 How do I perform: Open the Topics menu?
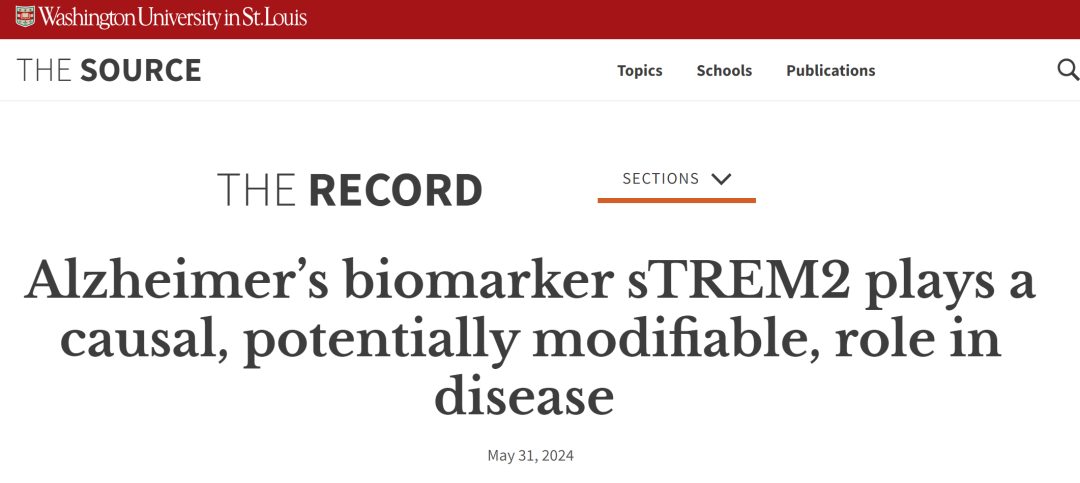coord(639,70)
